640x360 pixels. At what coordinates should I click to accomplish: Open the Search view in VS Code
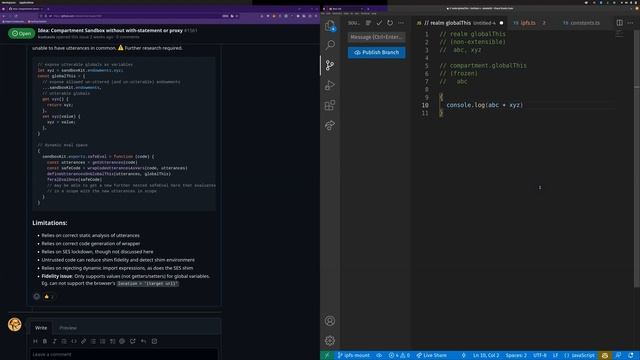pyautogui.click(x=330, y=45)
